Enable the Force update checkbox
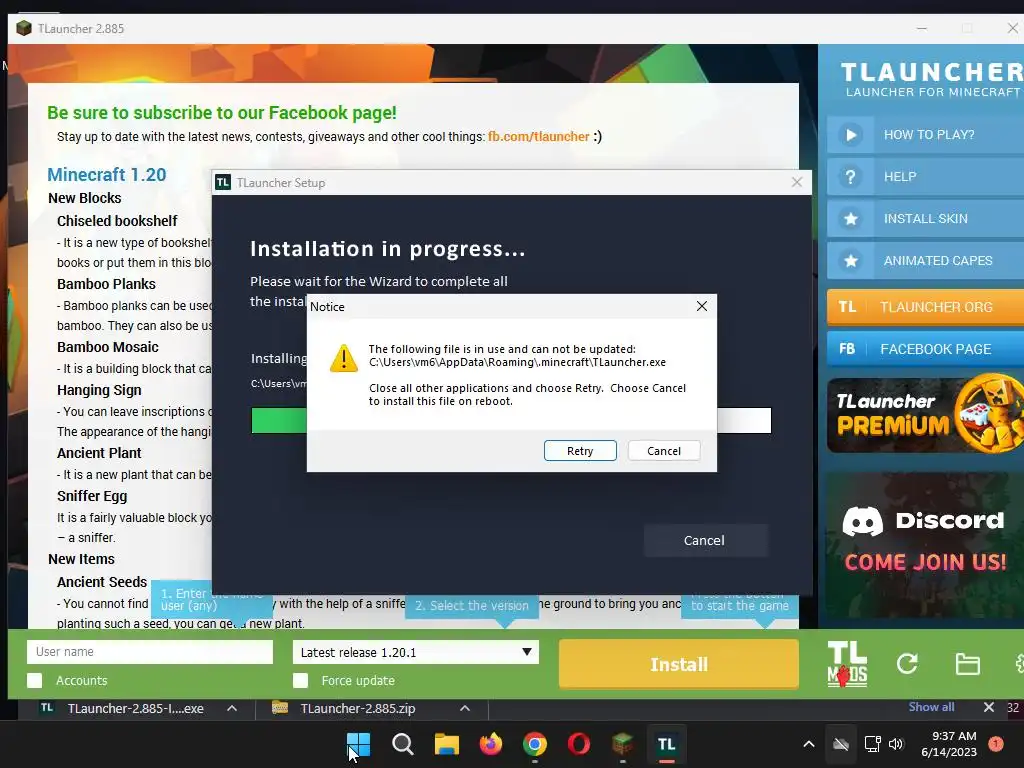 (x=300, y=680)
